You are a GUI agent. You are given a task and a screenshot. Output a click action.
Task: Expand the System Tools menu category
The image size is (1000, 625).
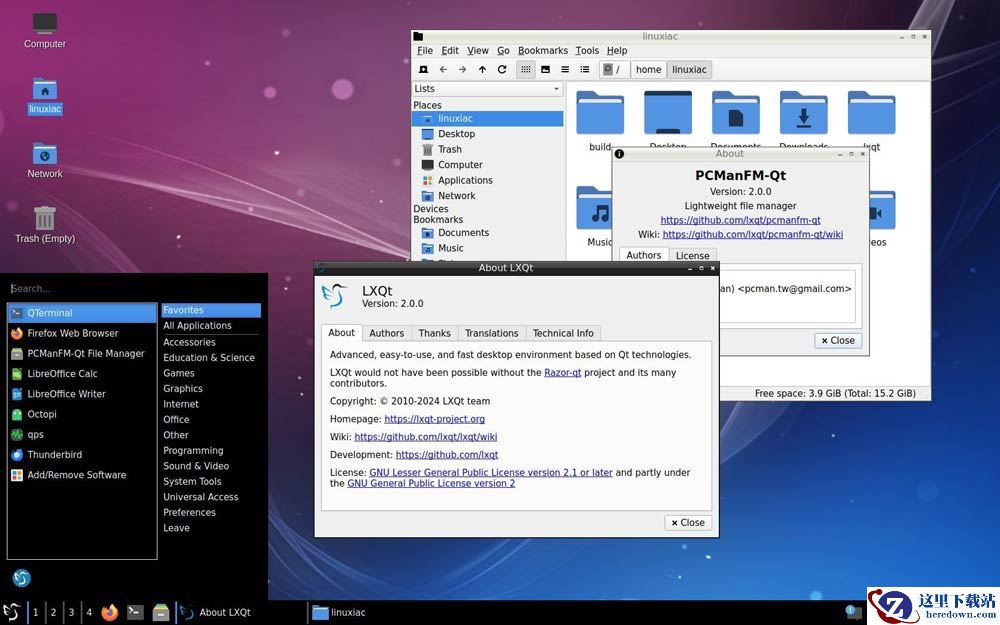[x=211, y=482]
